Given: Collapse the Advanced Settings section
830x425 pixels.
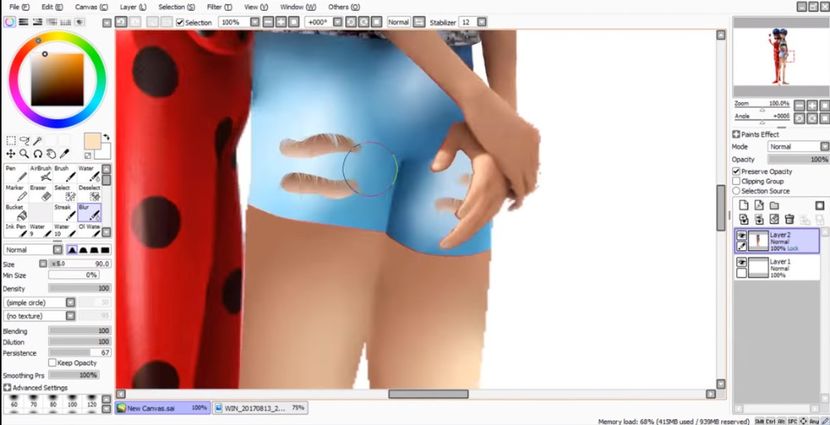Looking at the screenshot, I should coord(7,388).
